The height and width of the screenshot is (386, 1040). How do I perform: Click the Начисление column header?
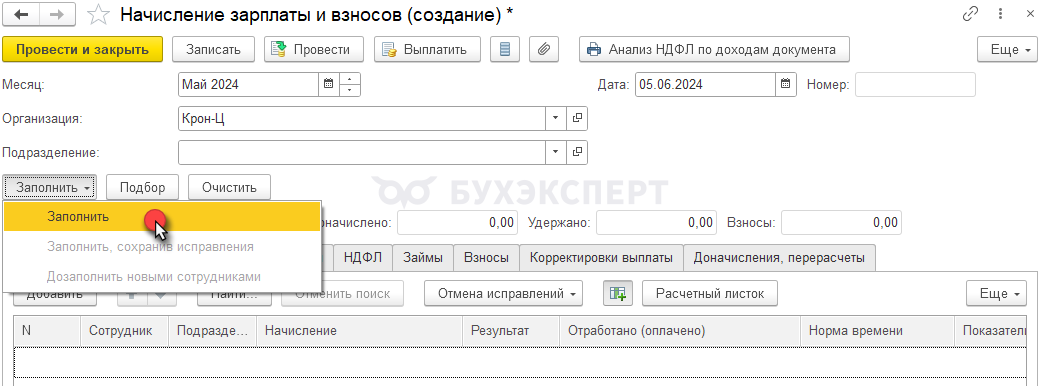click(x=359, y=330)
